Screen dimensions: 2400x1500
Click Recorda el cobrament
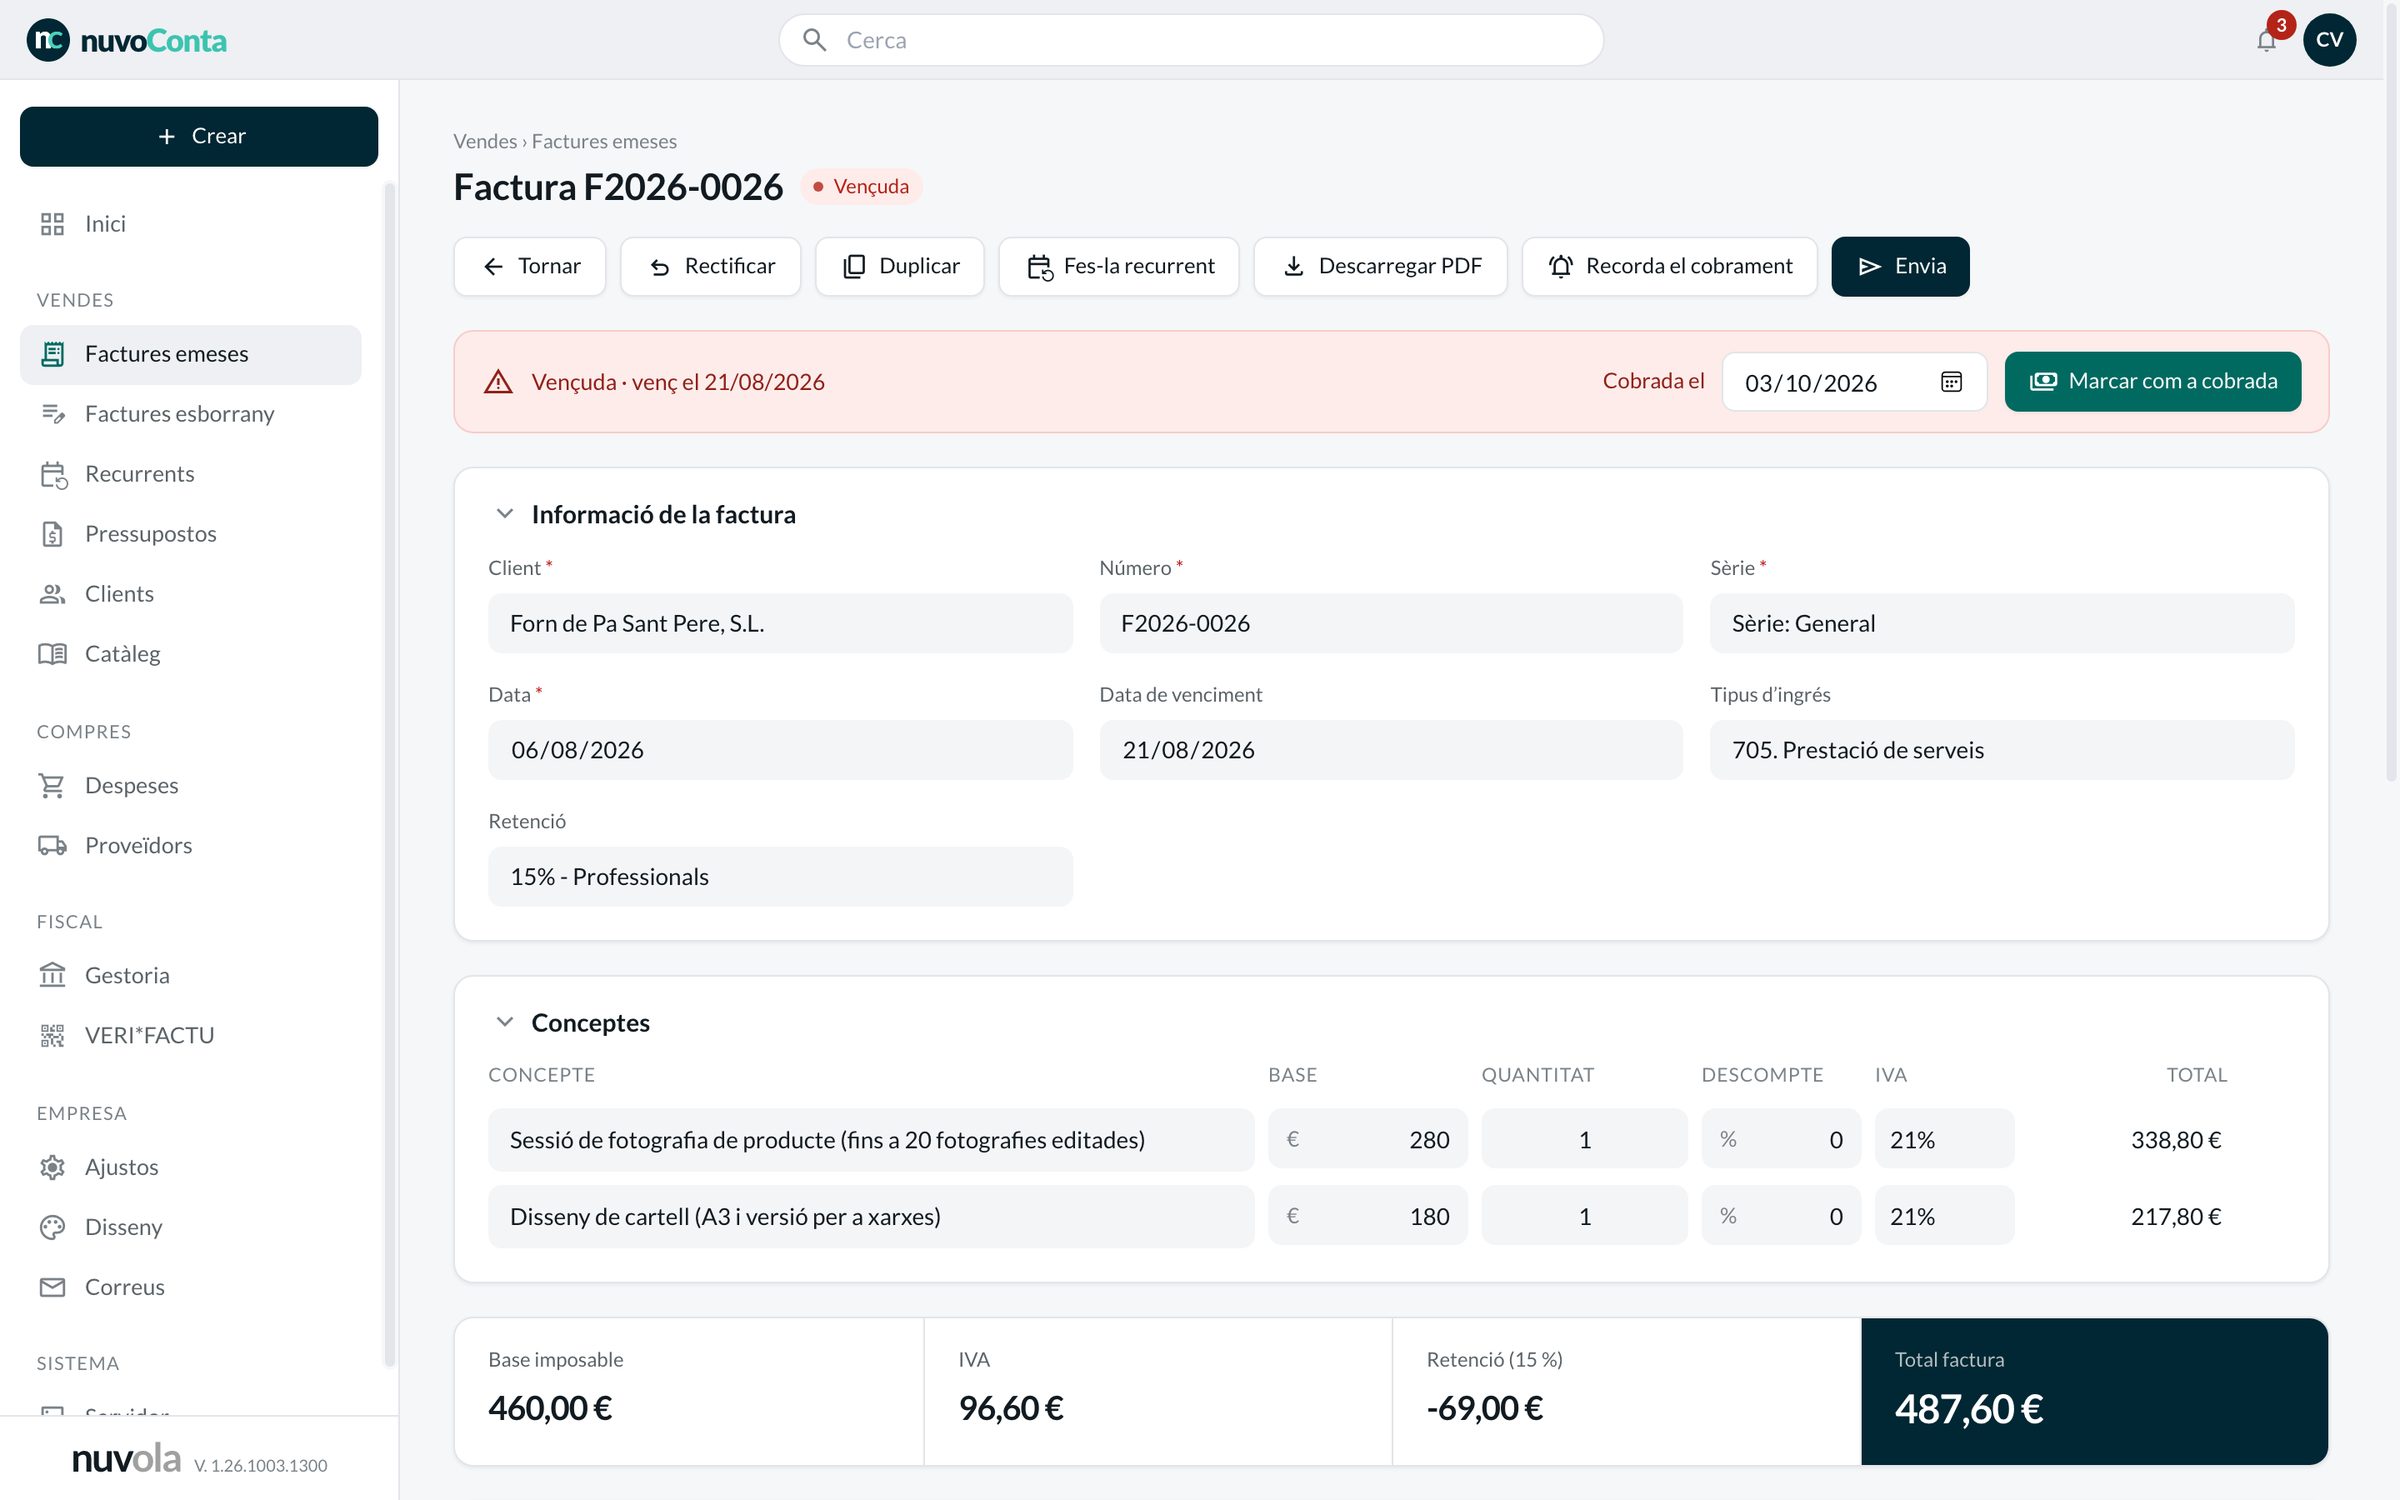[x=1670, y=266]
